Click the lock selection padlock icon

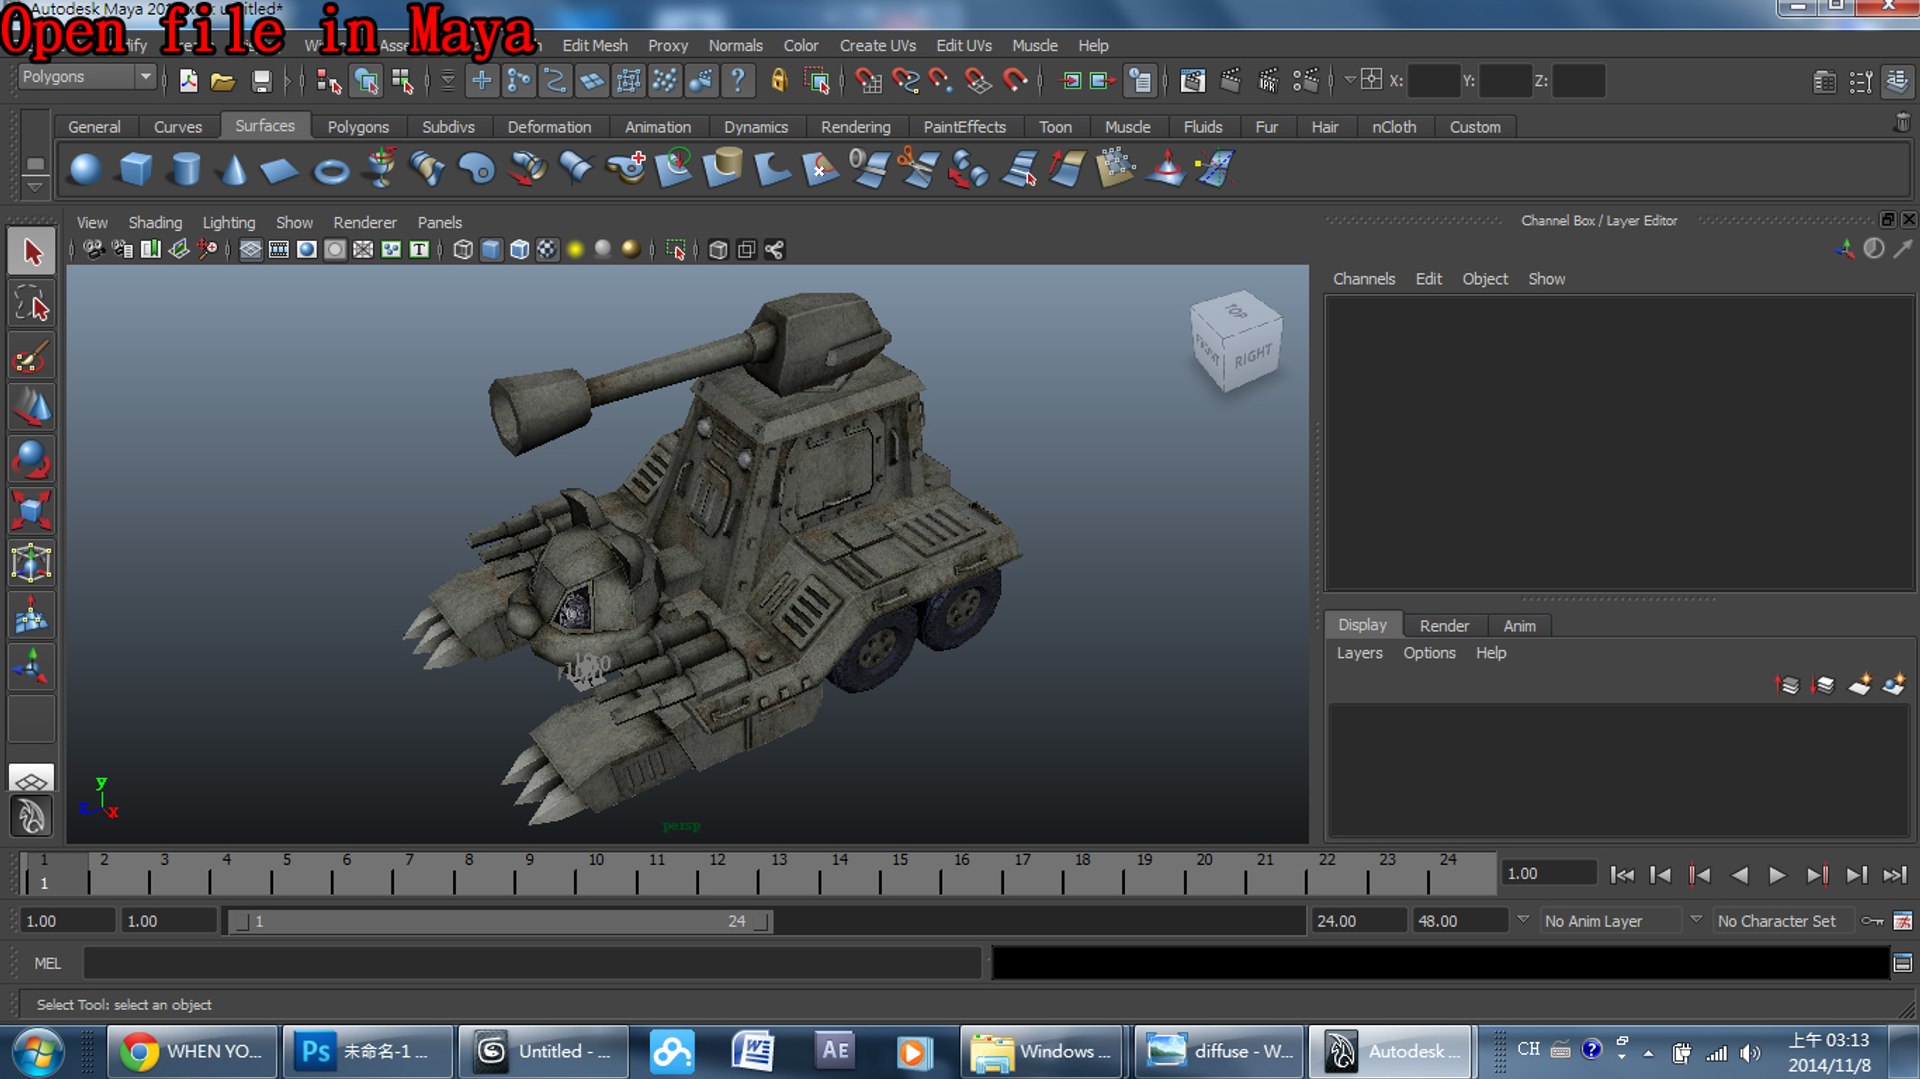tap(779, 80)
